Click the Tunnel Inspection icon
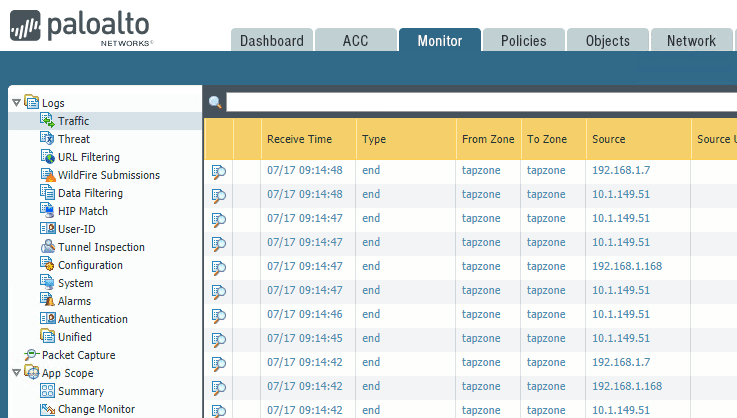This screenshot has width=737, height=418. 47,246
